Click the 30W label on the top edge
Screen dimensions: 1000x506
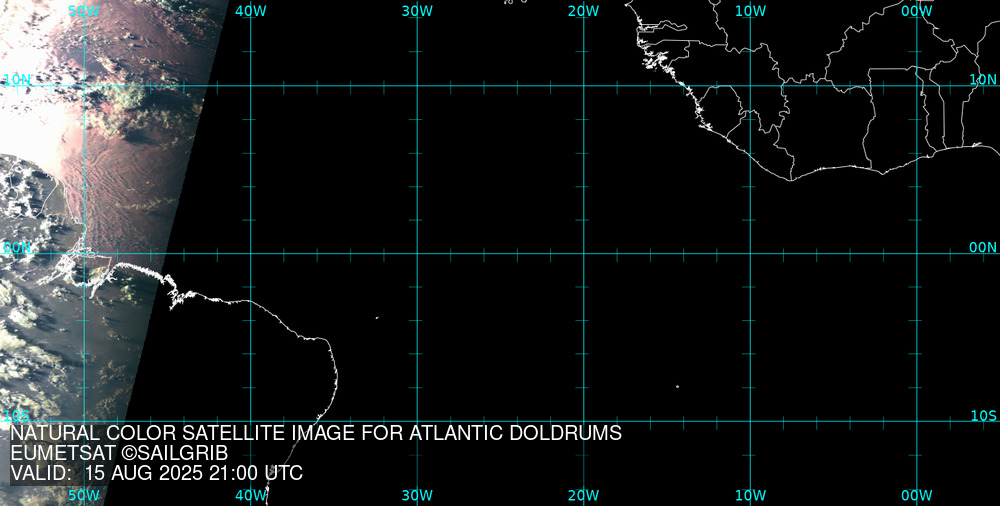[x=417, y=11]
